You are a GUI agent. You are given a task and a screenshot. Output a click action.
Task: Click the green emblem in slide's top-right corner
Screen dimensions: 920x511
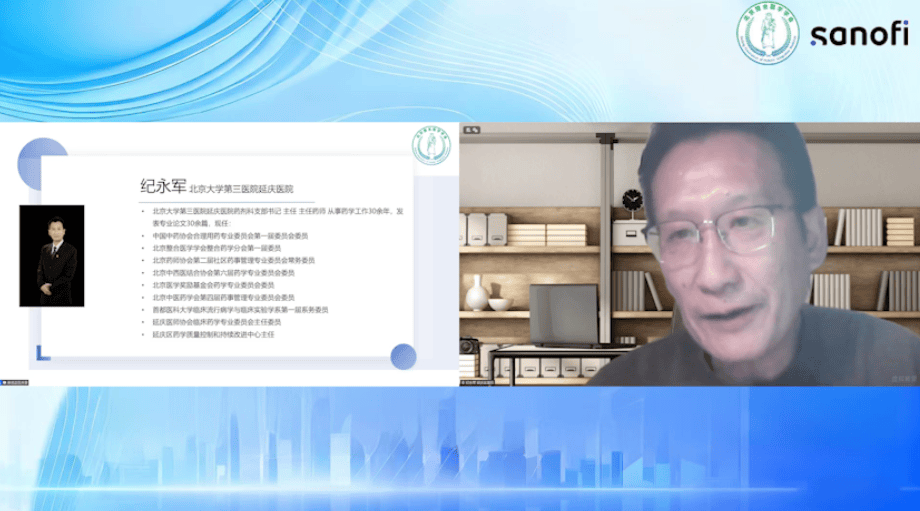click(x=431, y=146)
